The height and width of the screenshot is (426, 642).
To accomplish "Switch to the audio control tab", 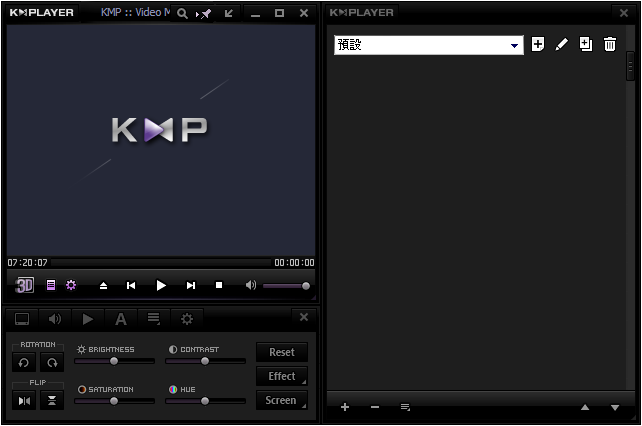I will [55, 319].
